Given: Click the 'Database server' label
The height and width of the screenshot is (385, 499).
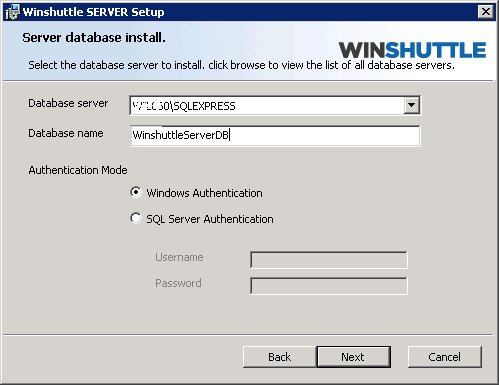Looking at the screenshot, I should coord(68,103).
